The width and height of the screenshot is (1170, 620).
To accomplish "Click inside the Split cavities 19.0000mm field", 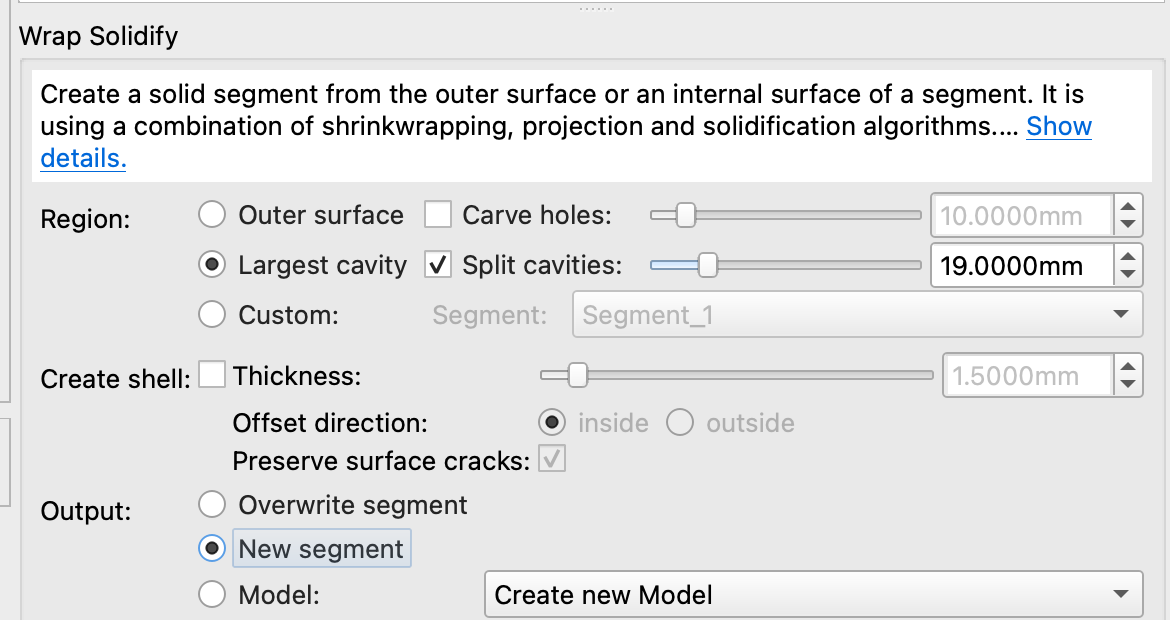I will pos(1020,266).
